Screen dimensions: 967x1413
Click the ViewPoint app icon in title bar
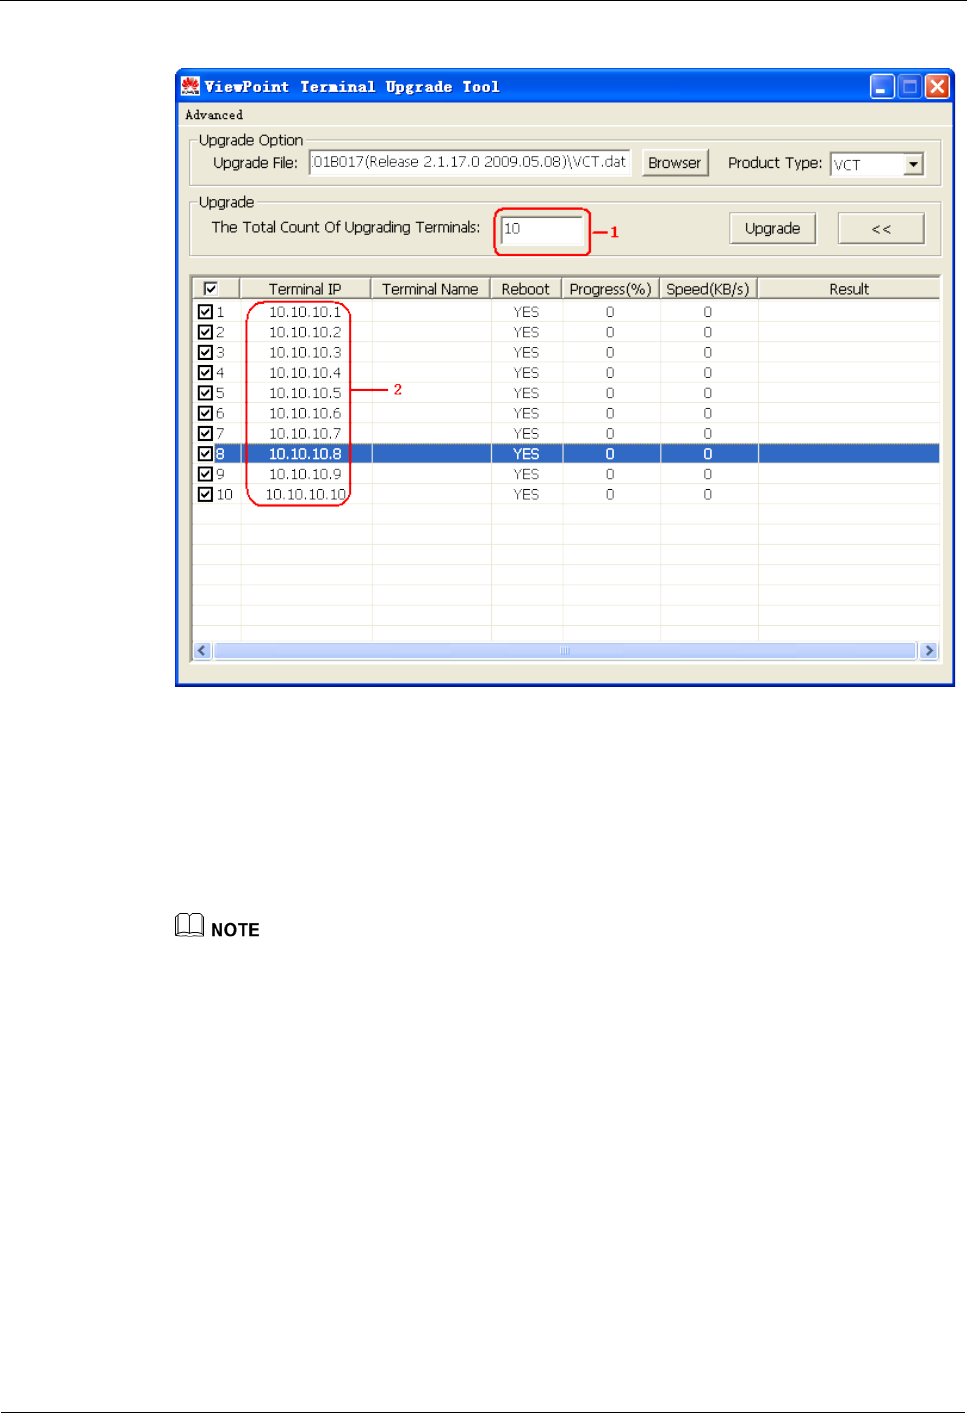190,87
